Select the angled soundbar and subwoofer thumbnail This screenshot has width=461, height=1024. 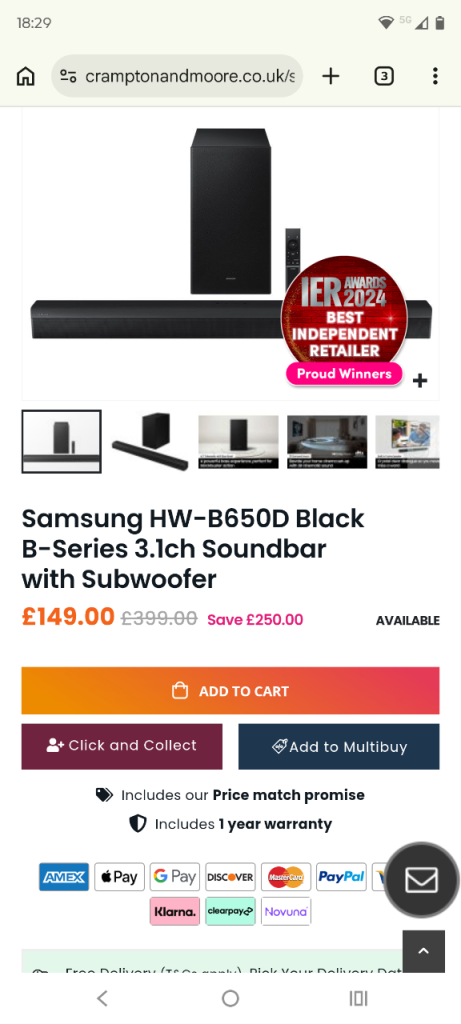coord(150,441)
